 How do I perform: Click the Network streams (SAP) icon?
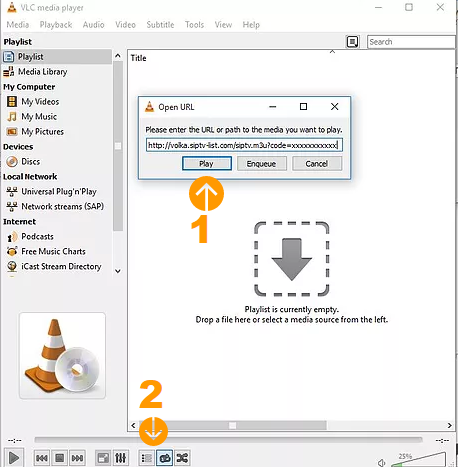point(12,207)
